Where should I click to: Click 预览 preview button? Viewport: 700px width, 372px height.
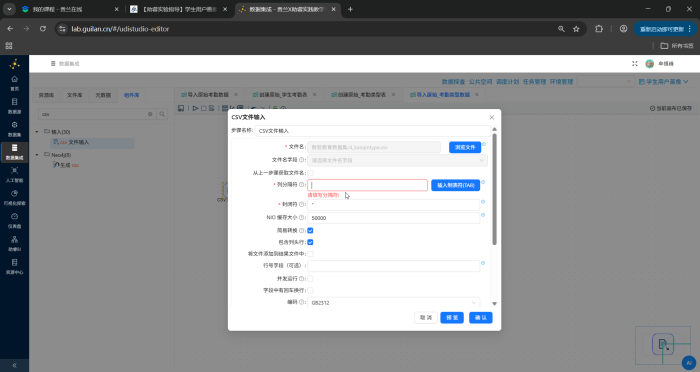(452, 318)
